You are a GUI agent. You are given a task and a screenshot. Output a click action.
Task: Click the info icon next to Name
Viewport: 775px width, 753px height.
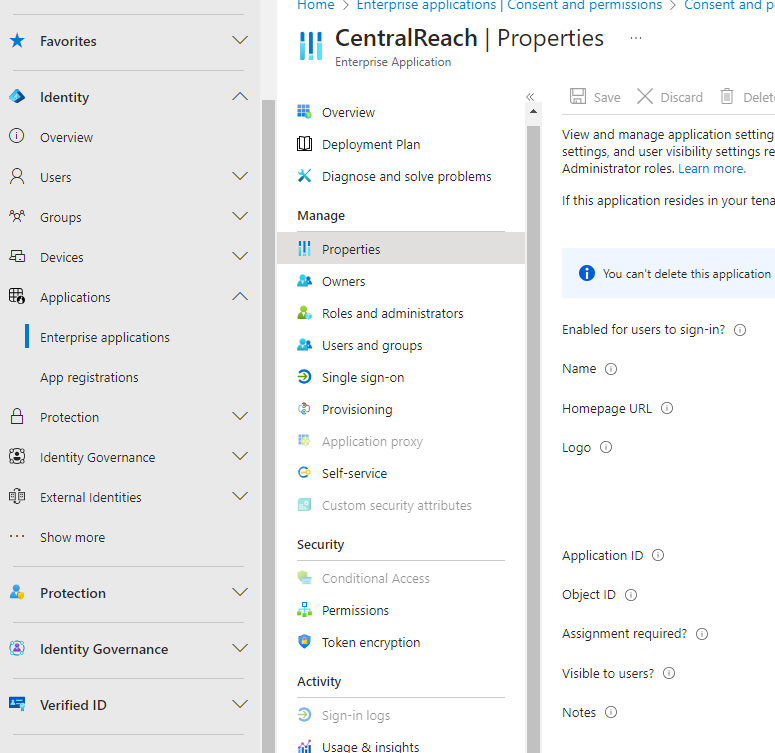tap(611, 369)
